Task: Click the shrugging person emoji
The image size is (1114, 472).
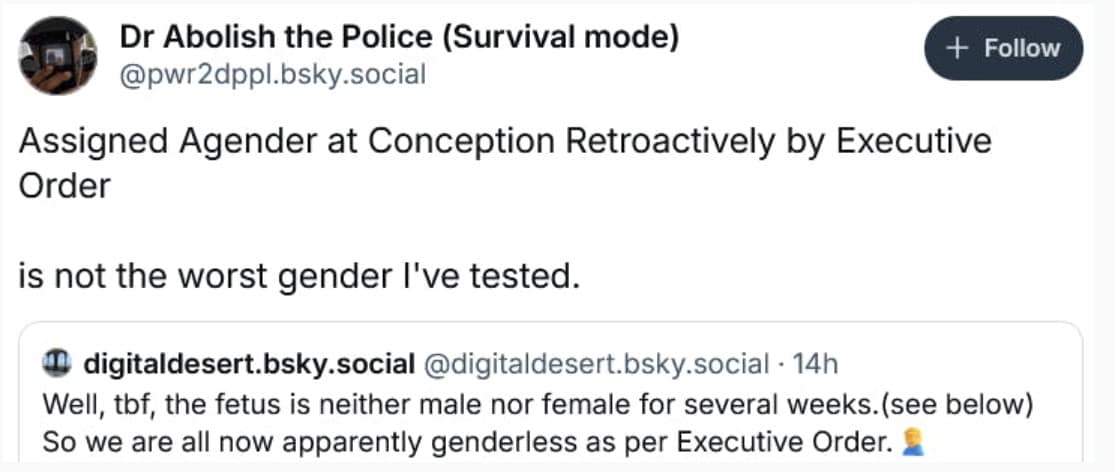Action: (909, 441)
